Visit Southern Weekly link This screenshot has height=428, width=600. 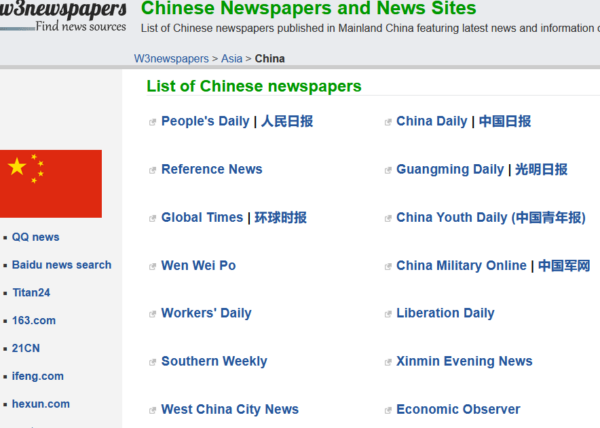(214, 361)
